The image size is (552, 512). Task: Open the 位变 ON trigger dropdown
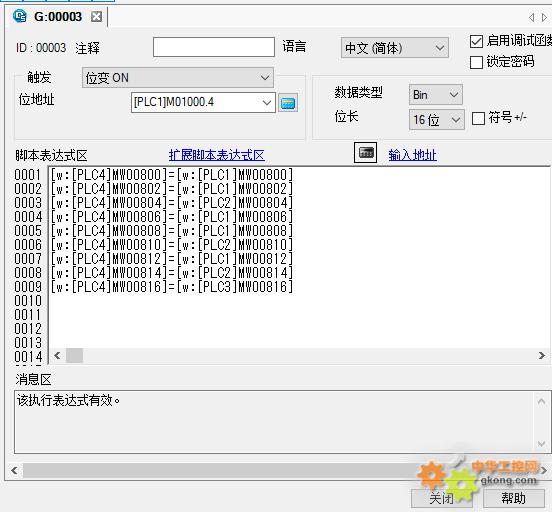(177, 77)
